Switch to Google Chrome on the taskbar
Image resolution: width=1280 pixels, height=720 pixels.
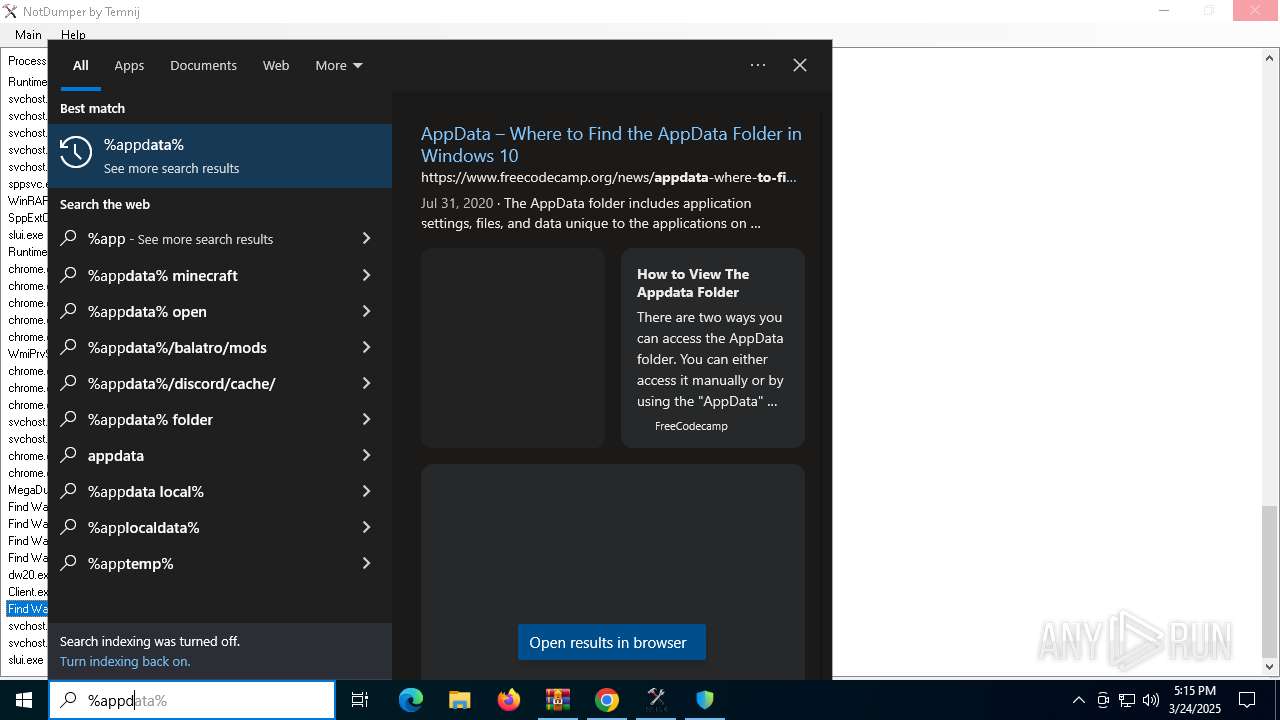607,700
